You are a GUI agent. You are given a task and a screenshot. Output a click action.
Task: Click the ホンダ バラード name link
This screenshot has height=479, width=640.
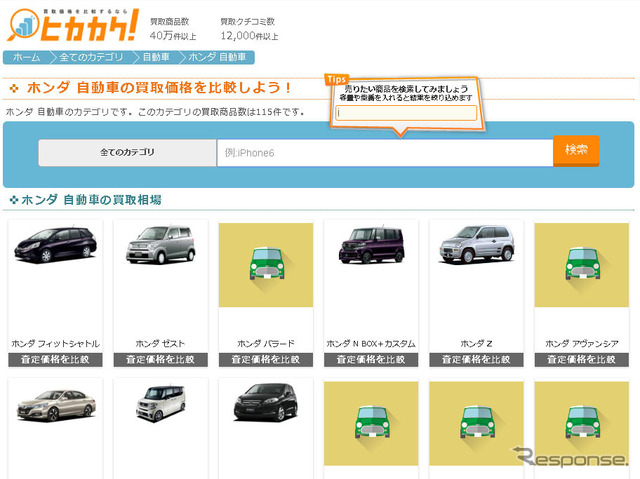(x=266, y=344)
